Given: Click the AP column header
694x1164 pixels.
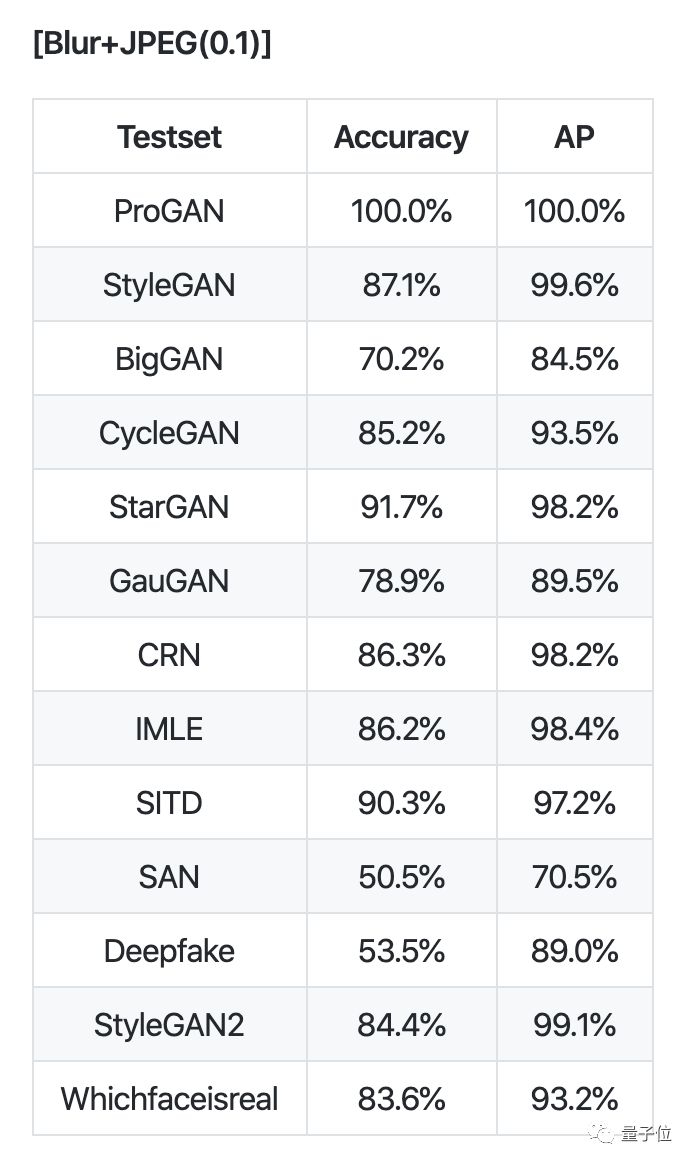Looking at the screenshot, I should click(x=574, y=137).
